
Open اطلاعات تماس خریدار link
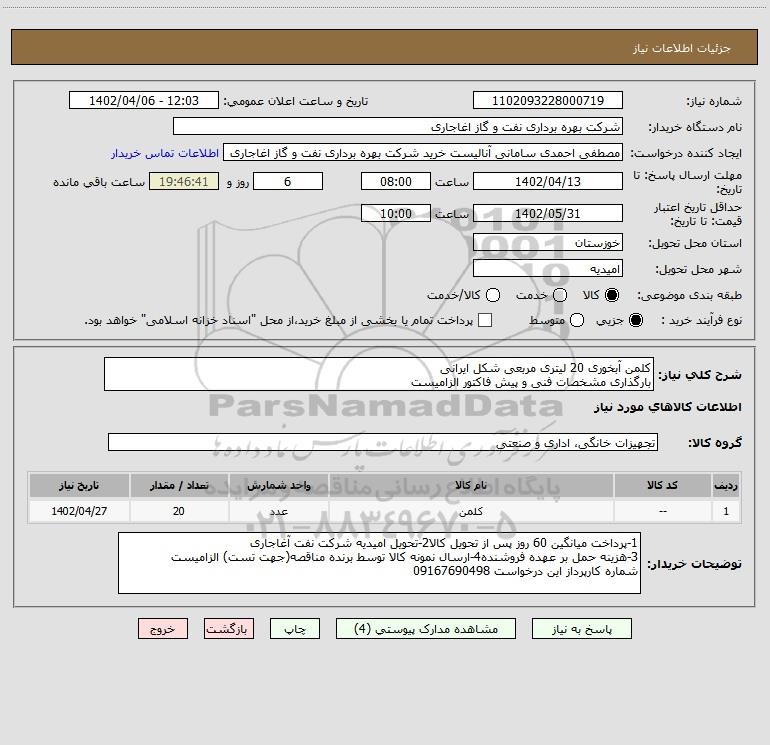pyautogui.click(x=165, y=153)
